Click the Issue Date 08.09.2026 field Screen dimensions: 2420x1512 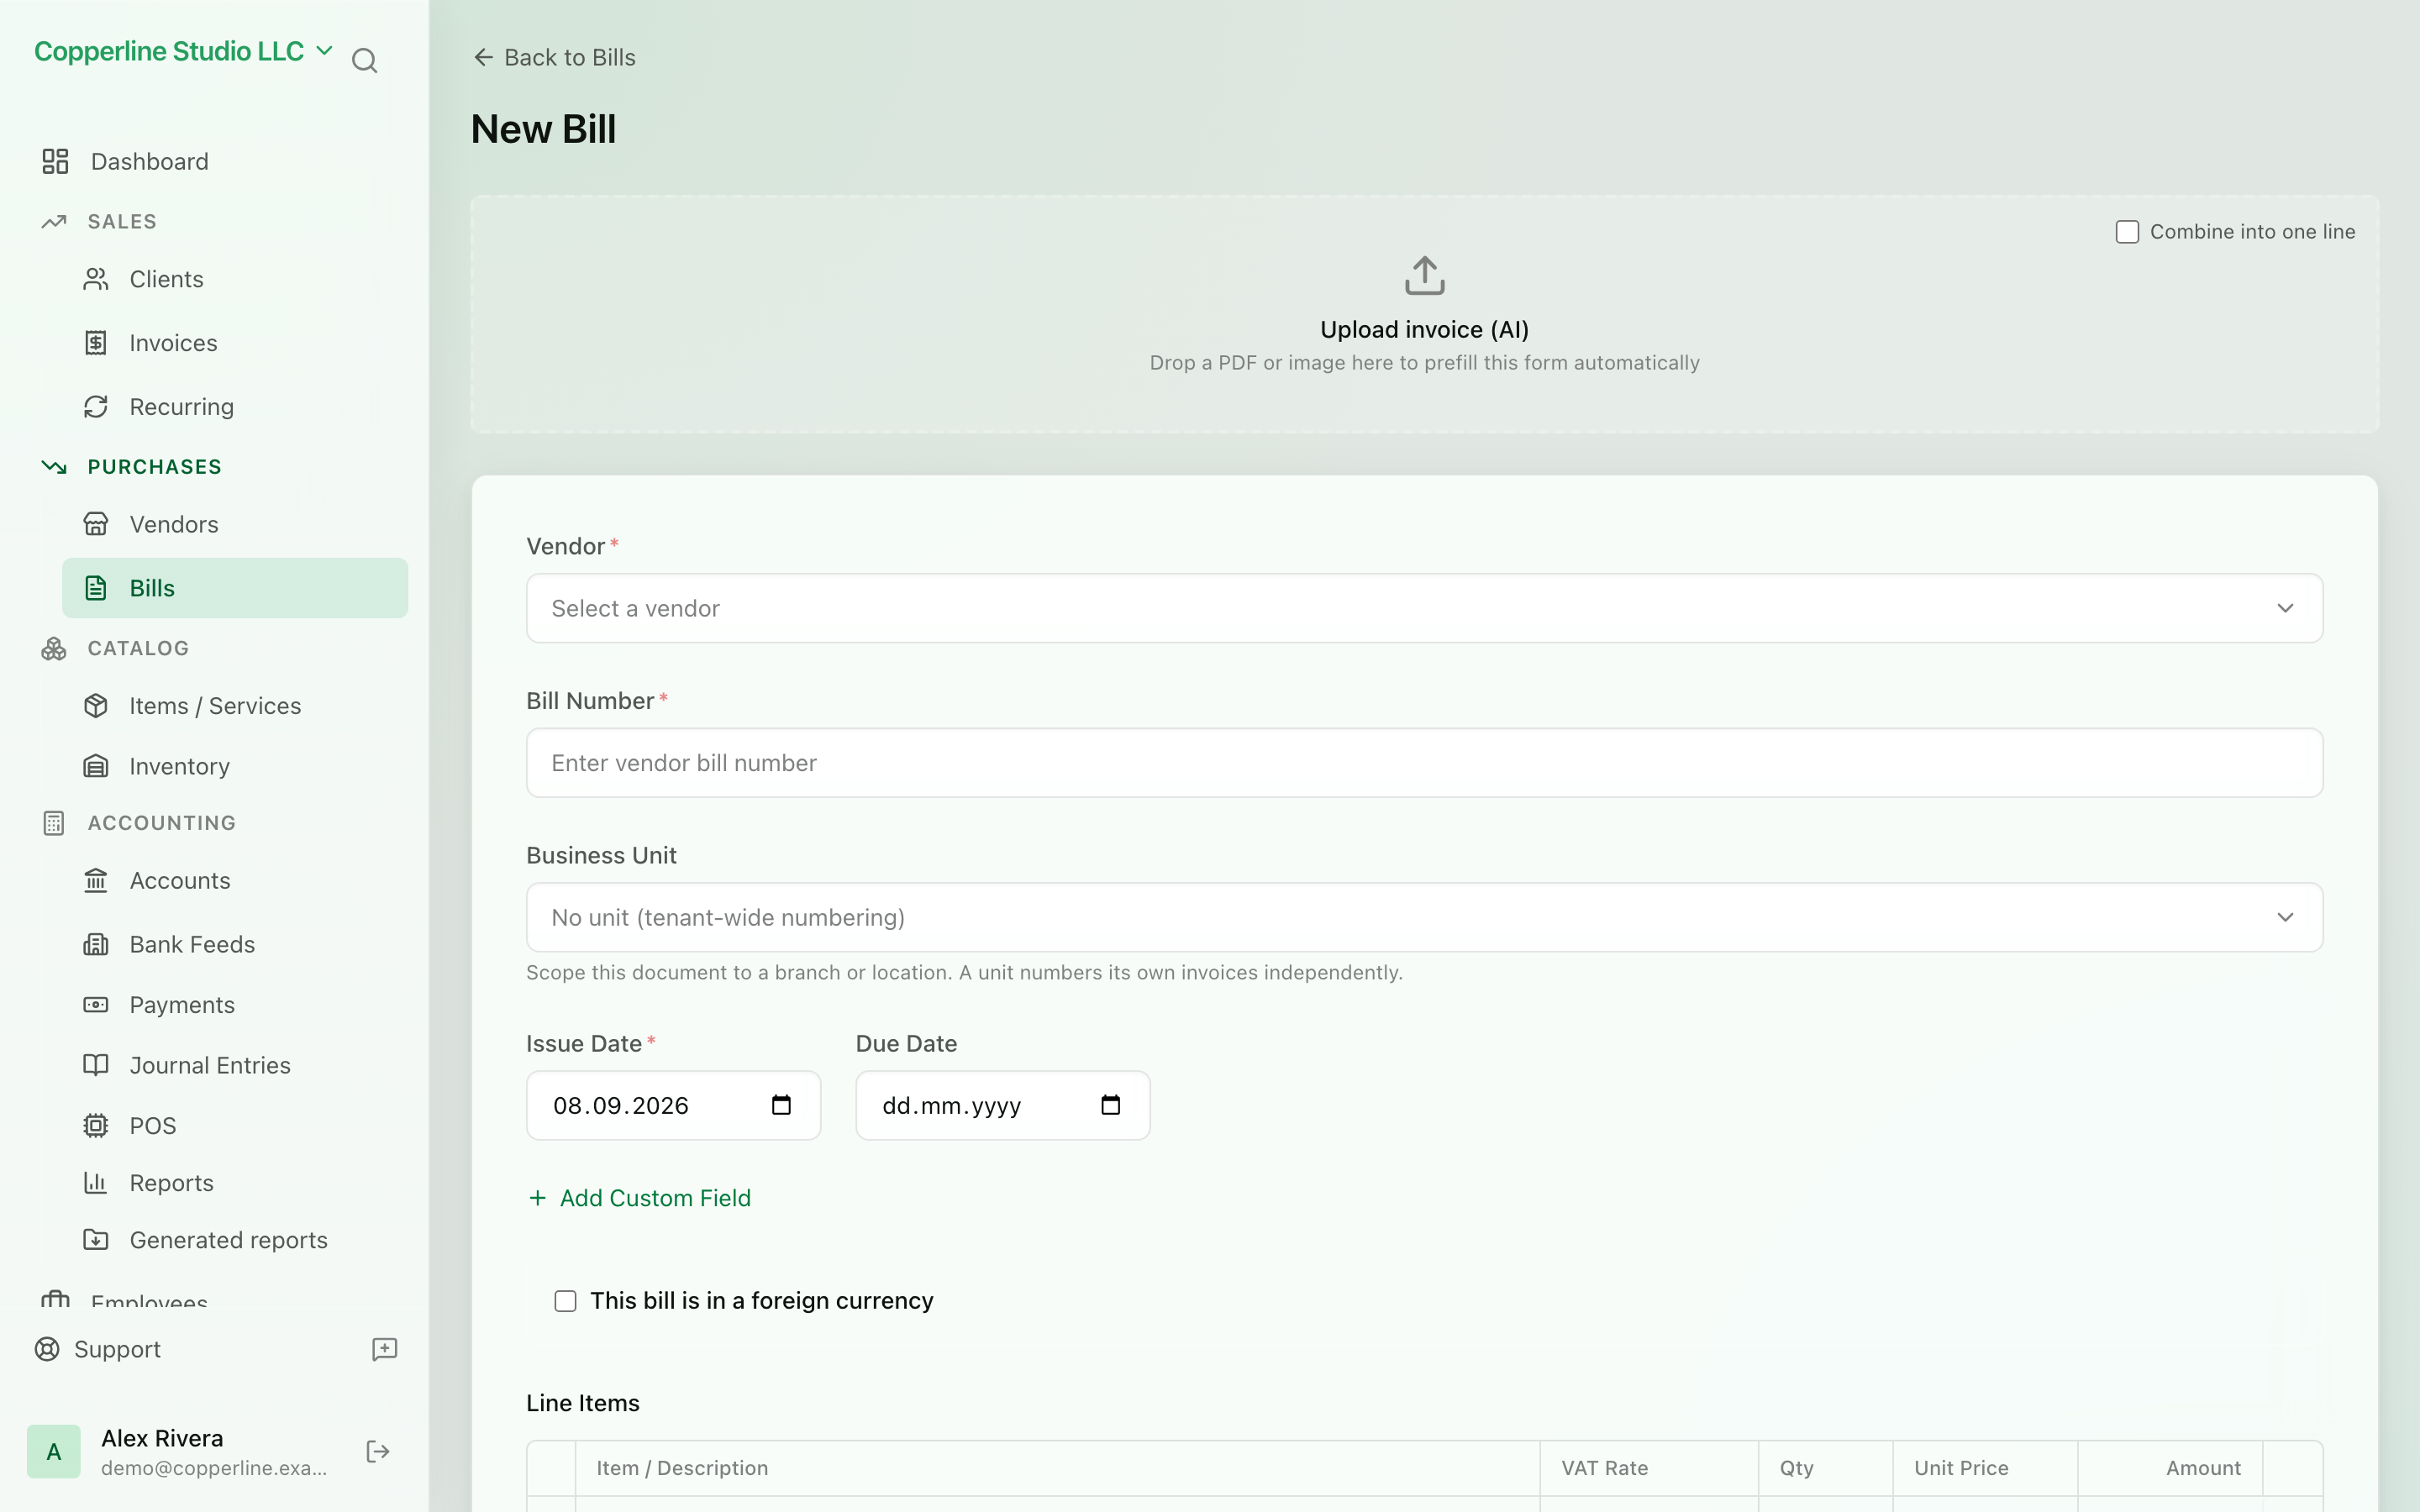click(x=674, y=1105)
